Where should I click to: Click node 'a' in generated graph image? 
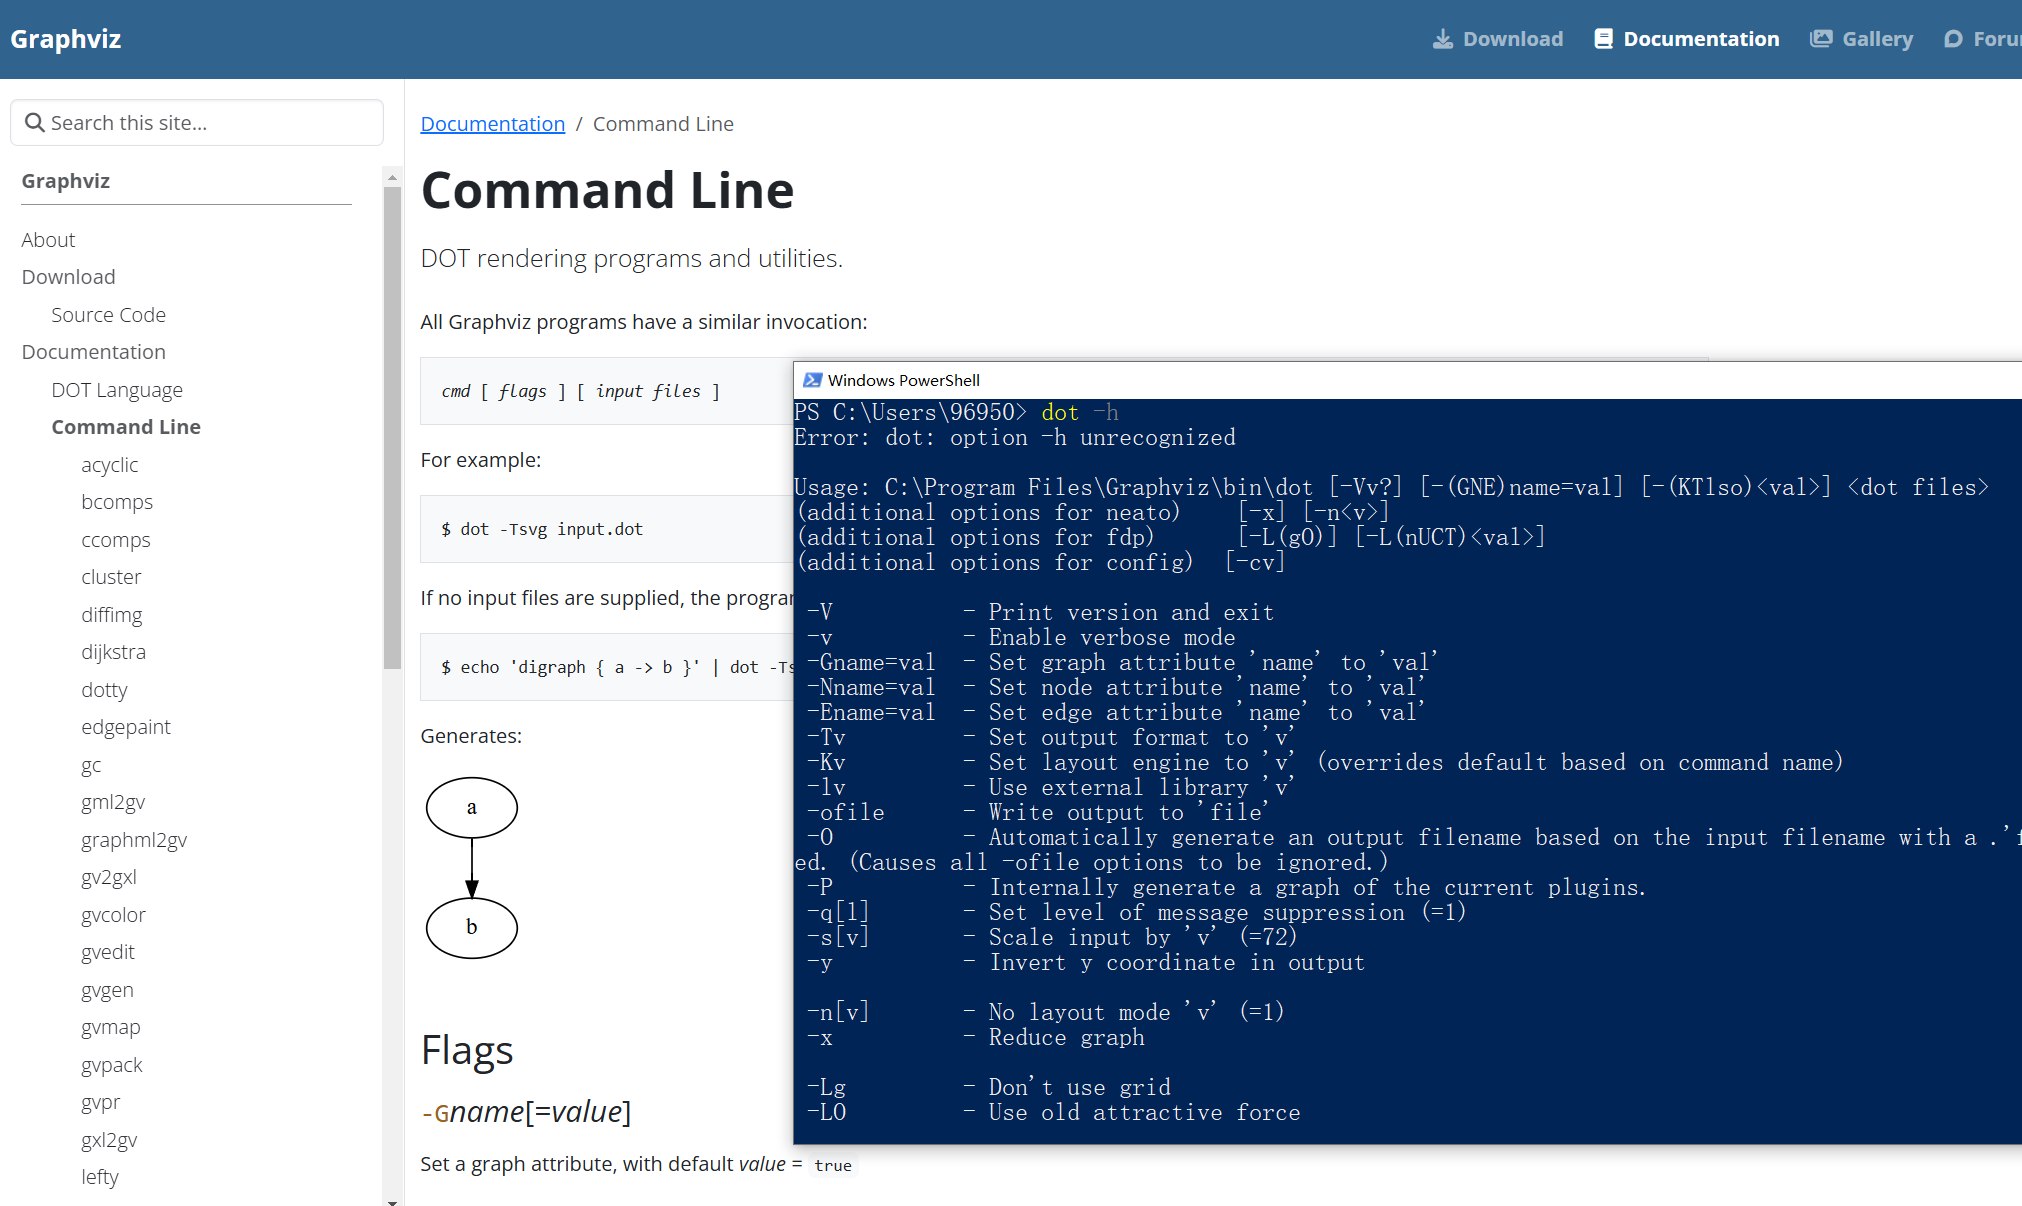(x=471, y=807)
